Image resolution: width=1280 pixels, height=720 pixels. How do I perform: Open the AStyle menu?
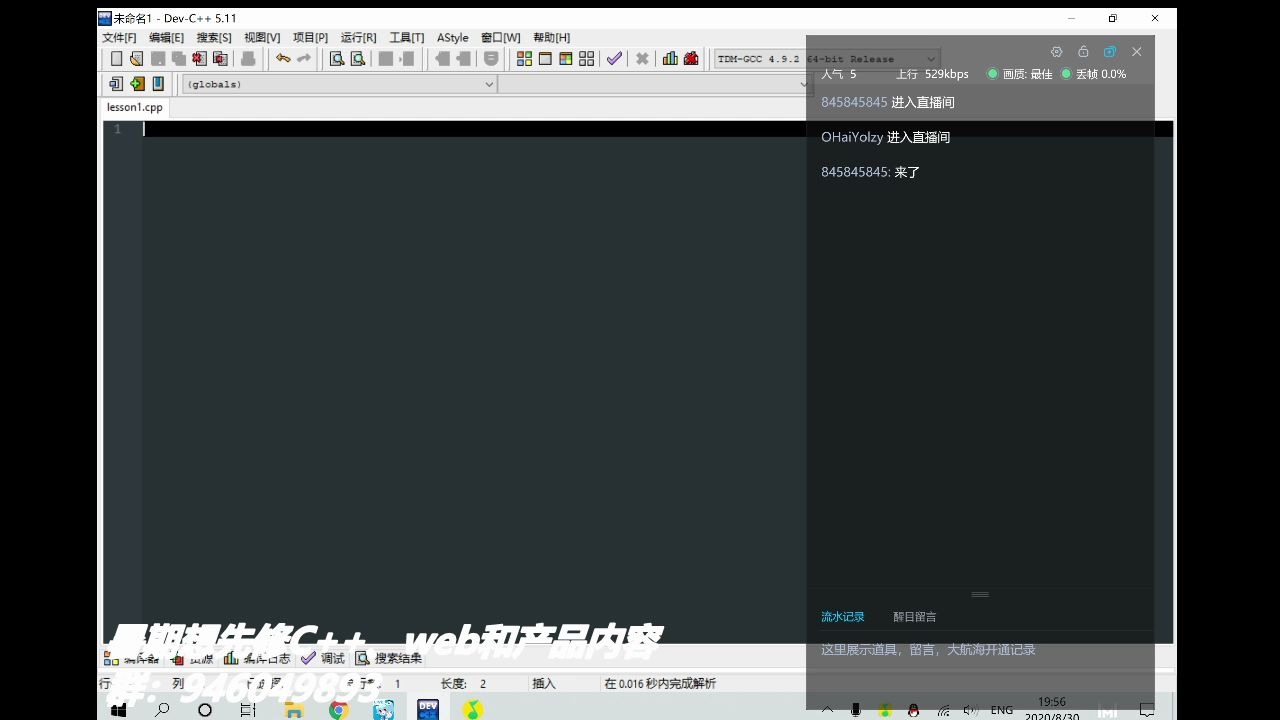(452, 38)
